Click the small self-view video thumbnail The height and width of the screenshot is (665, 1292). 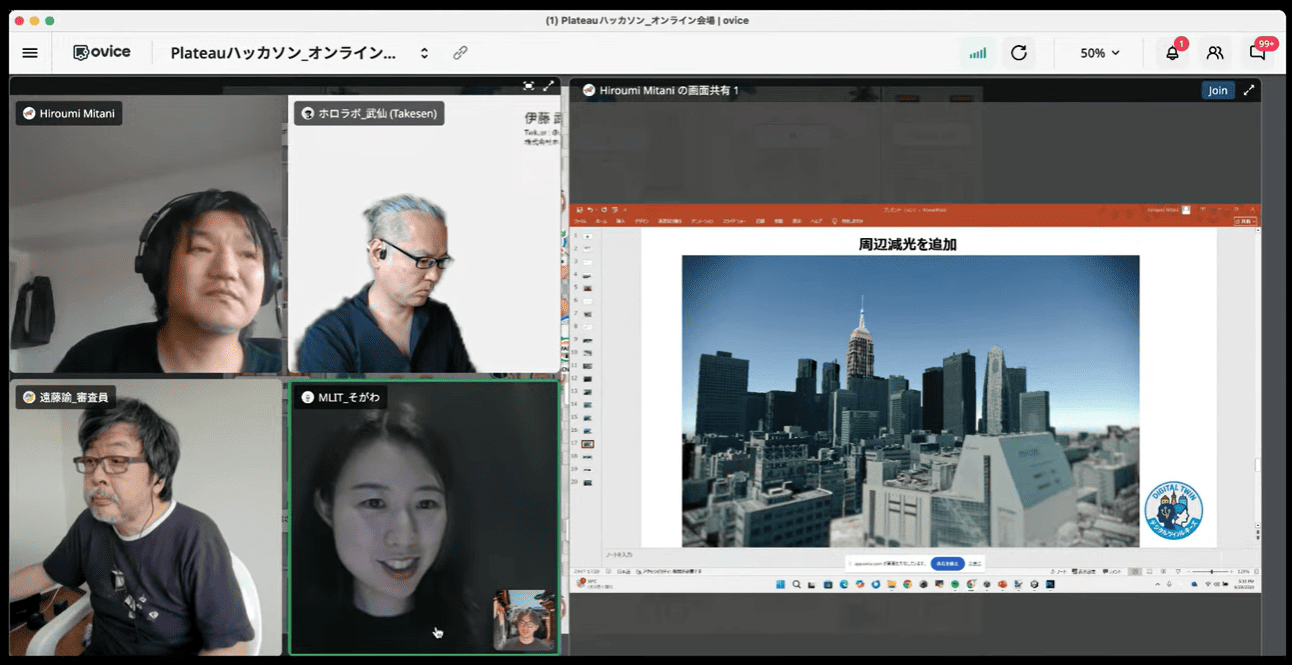click(x=524, y=620)
